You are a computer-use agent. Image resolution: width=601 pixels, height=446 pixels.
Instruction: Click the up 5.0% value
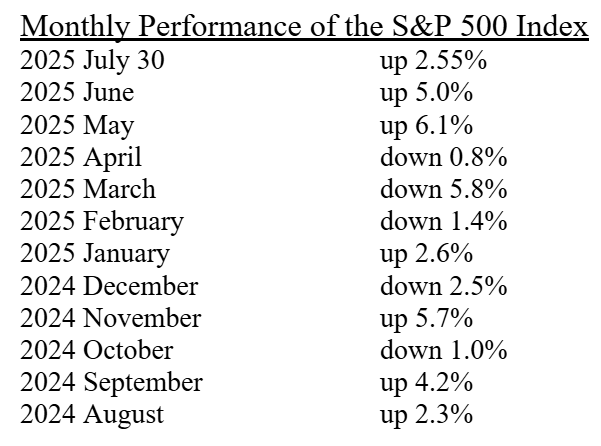426,93
